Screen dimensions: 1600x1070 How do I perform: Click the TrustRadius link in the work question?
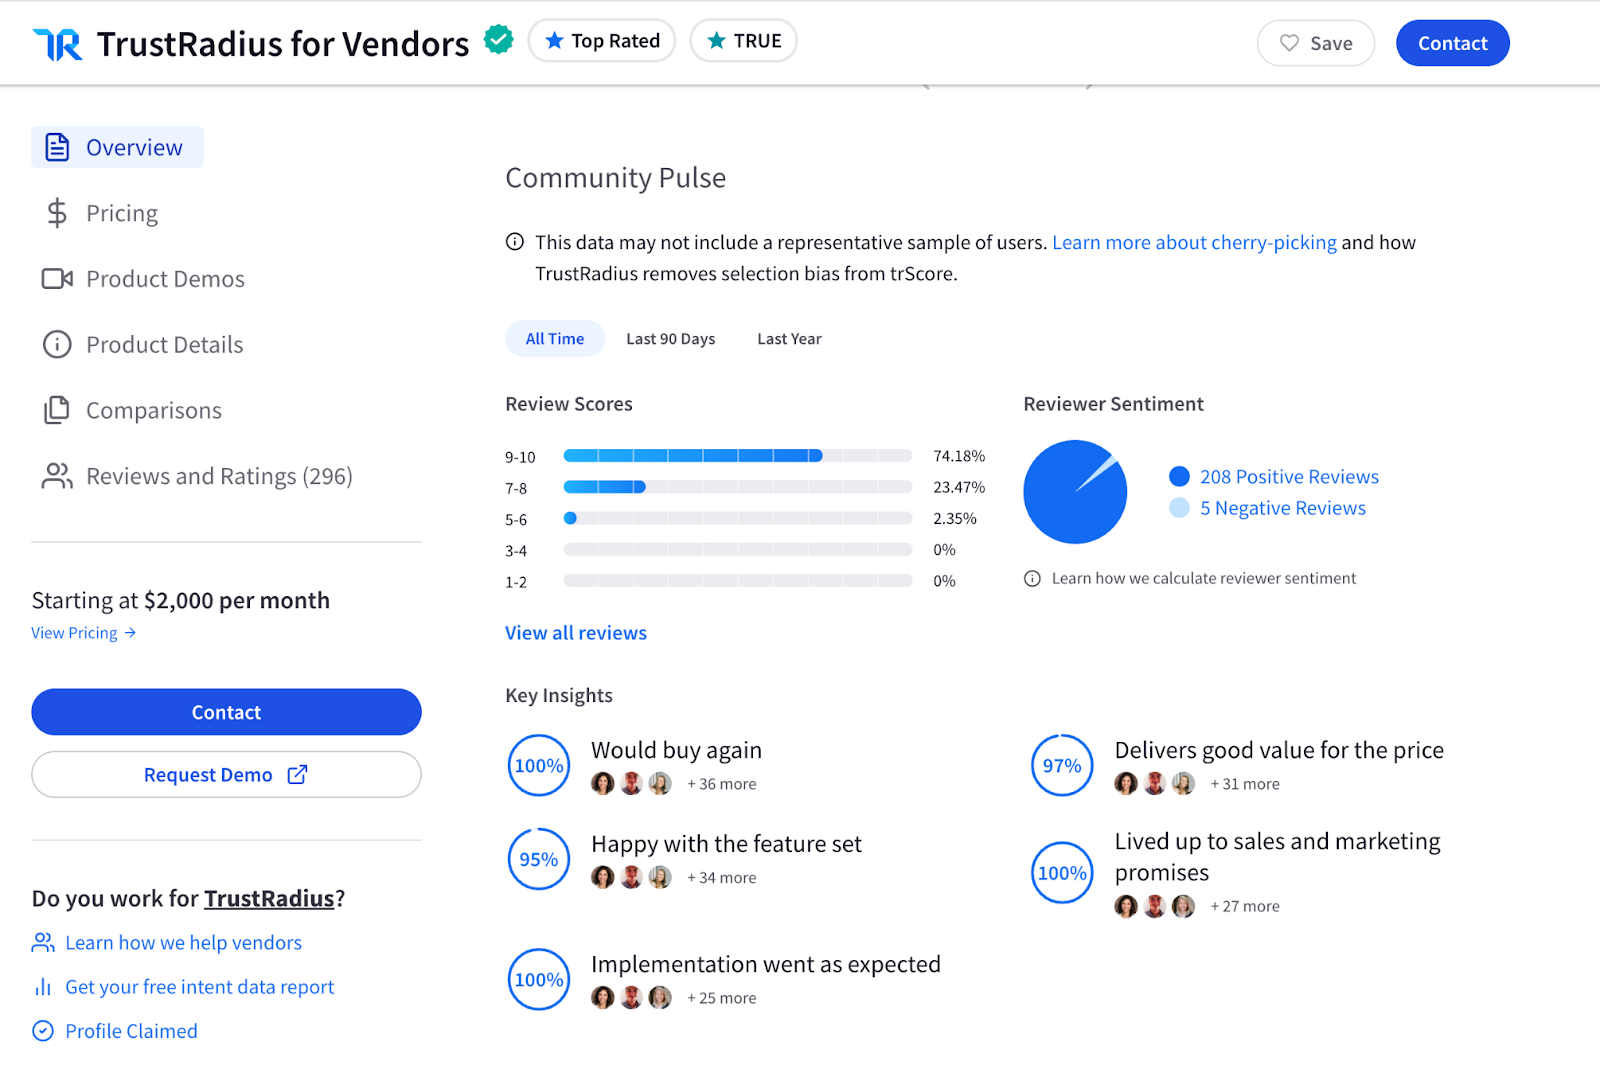click(x=269, y=898)
